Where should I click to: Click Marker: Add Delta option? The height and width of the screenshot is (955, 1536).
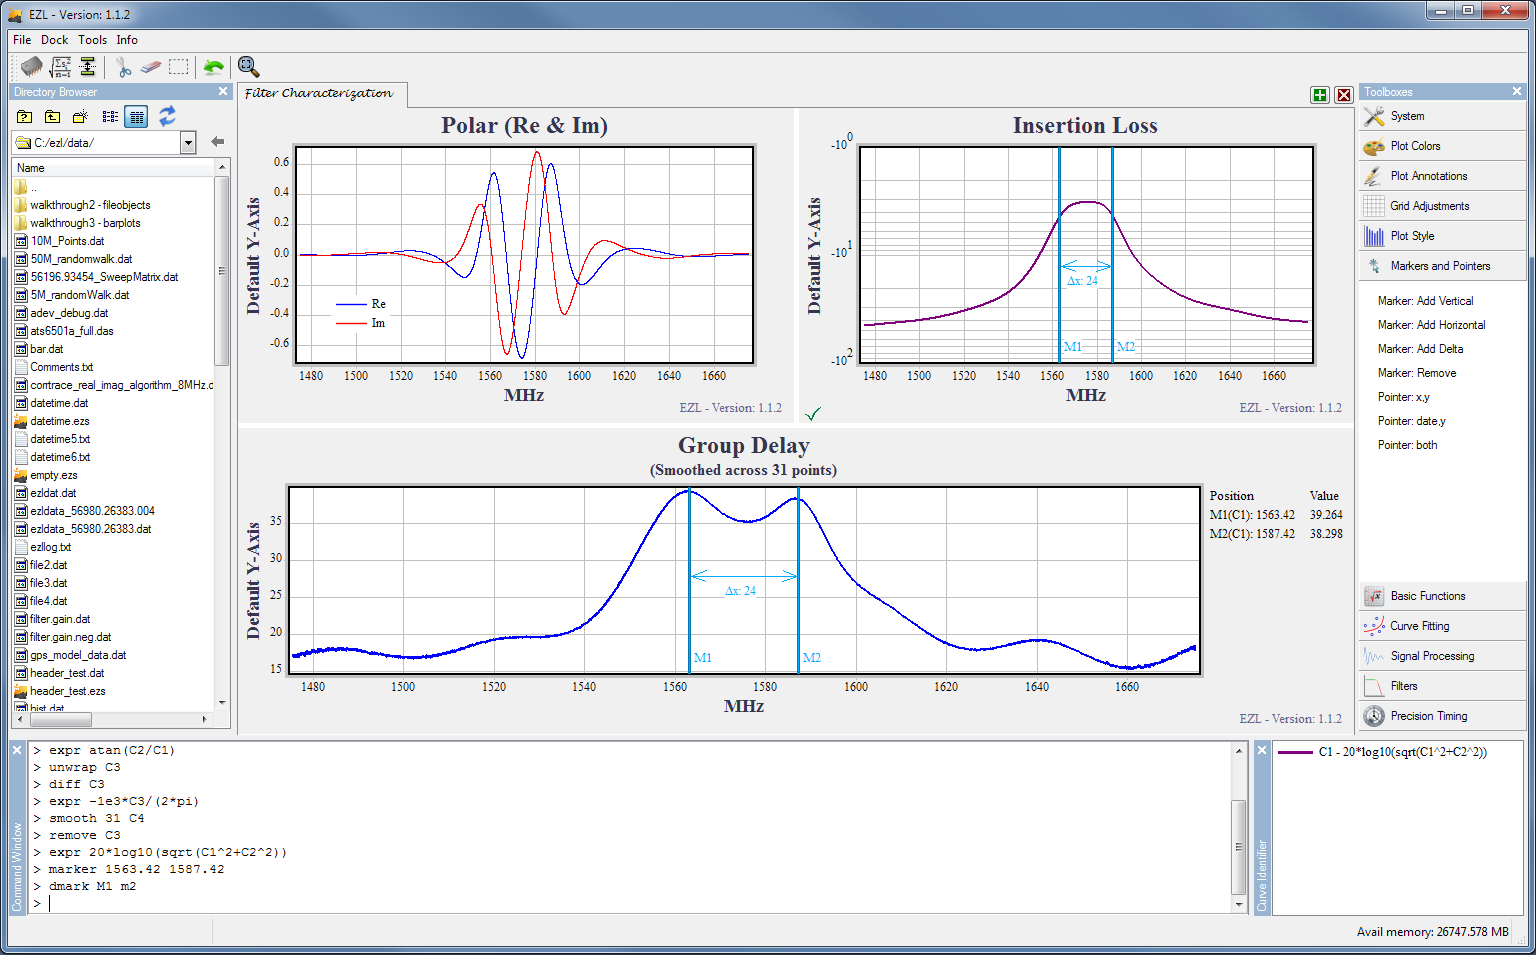point(1420,349)
